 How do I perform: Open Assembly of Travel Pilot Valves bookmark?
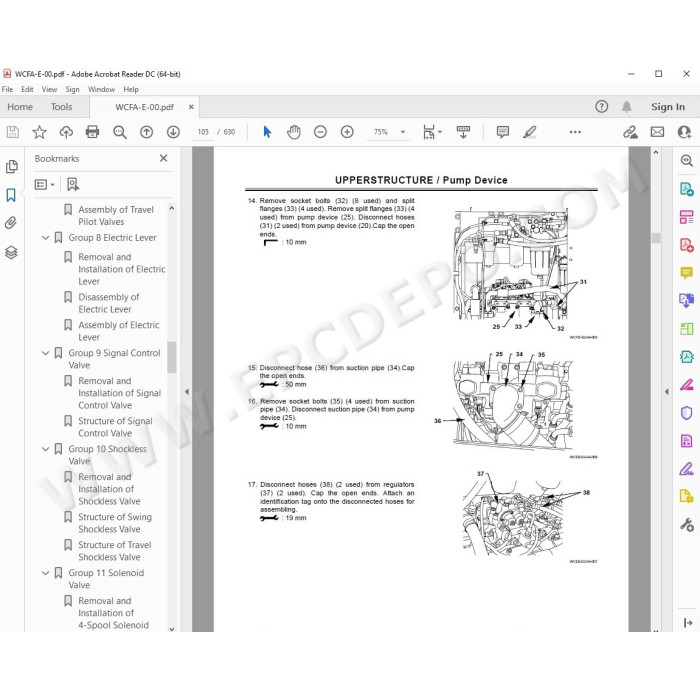pyautogui.click(x=116, y=215)
